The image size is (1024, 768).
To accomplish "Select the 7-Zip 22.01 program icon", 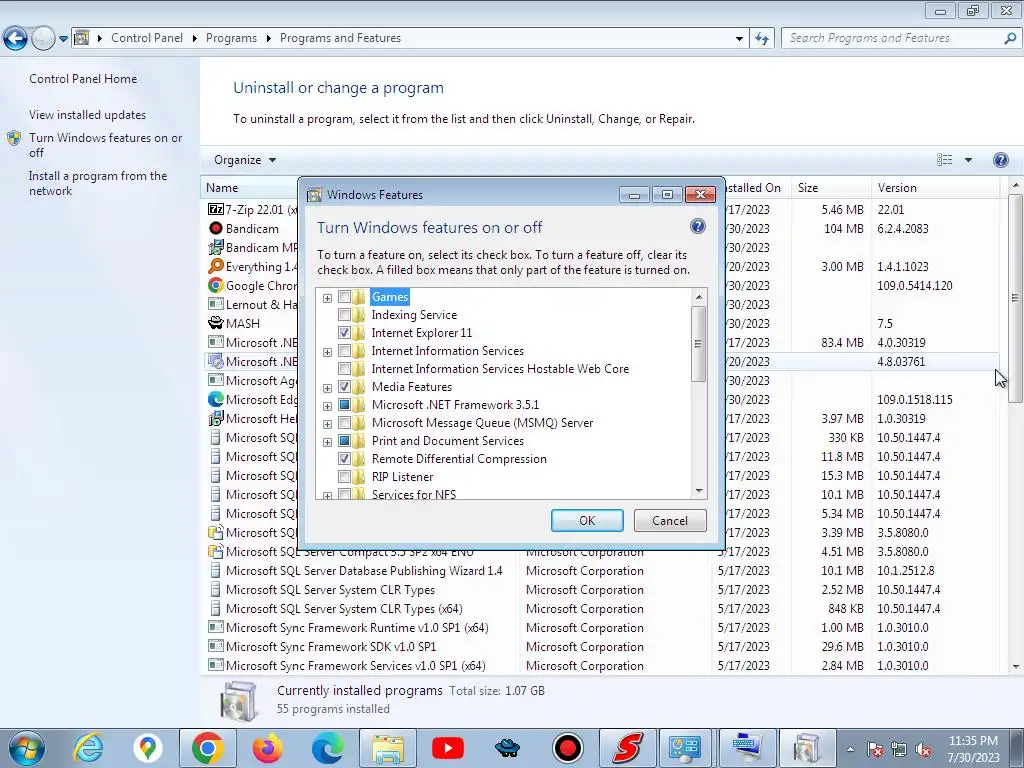I will click(216, 209).
